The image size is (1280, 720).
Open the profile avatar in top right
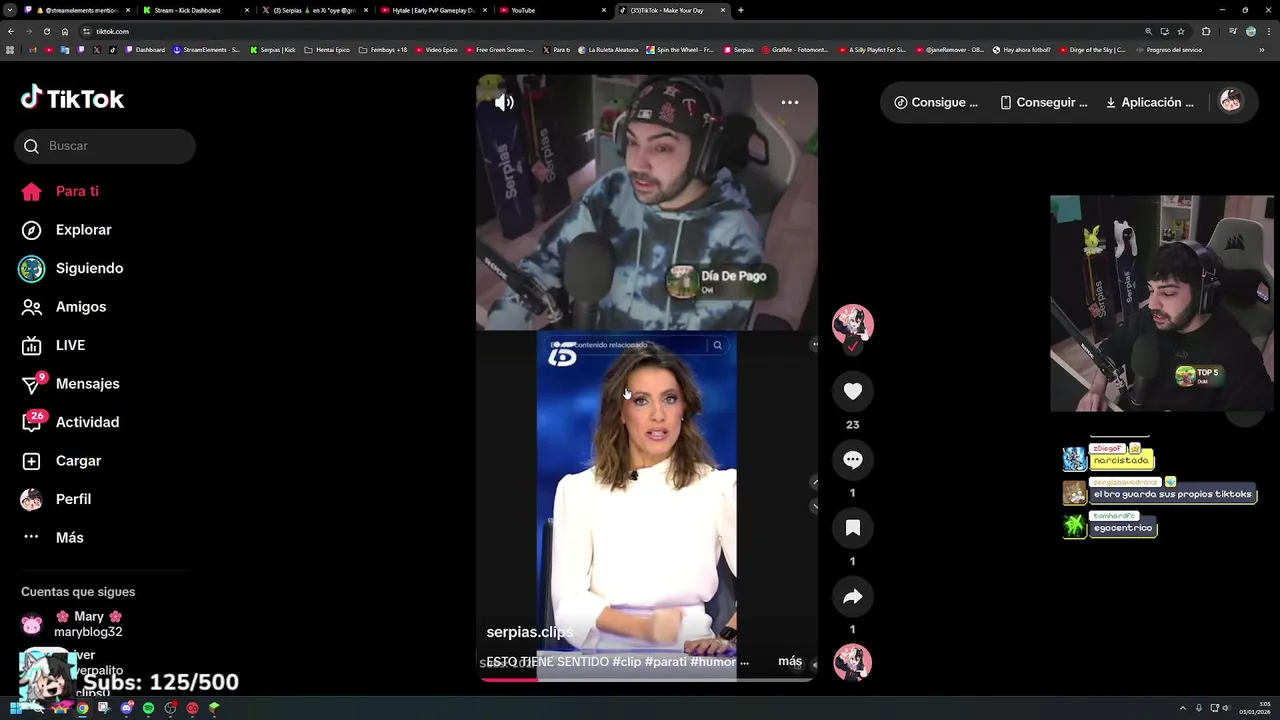point(1231,102)
